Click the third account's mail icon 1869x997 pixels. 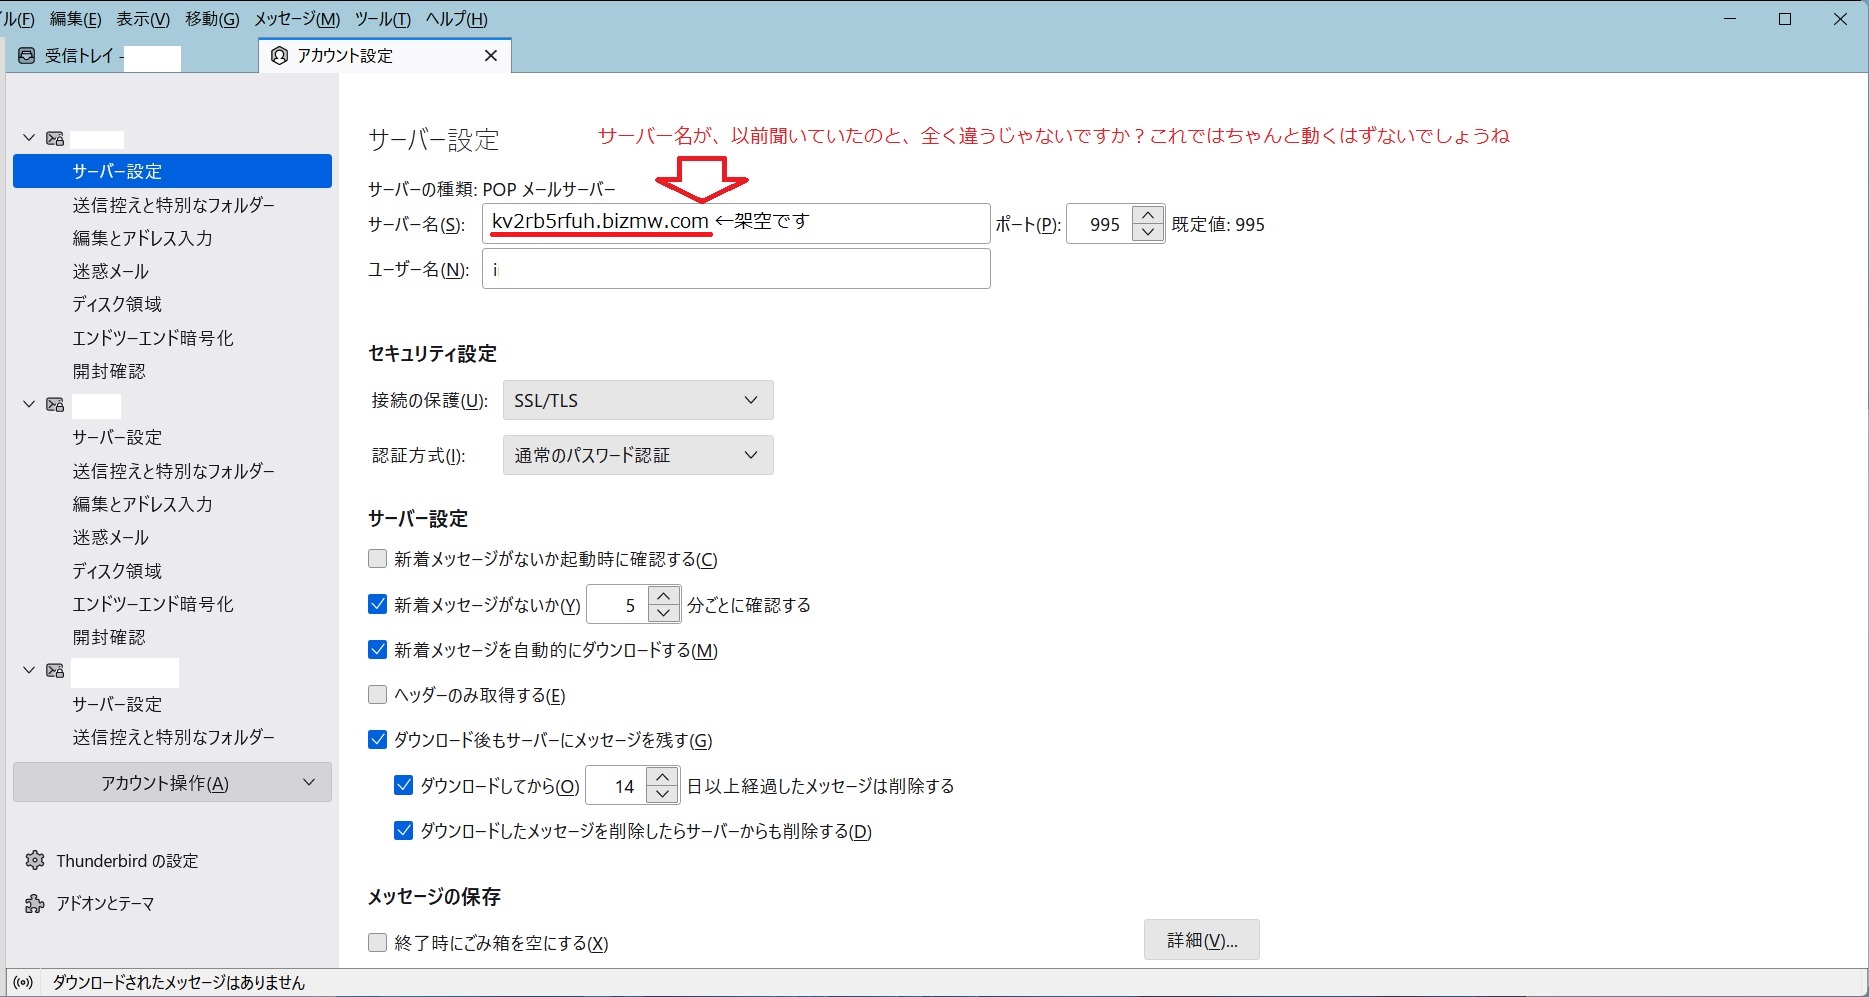click(55, 671)
